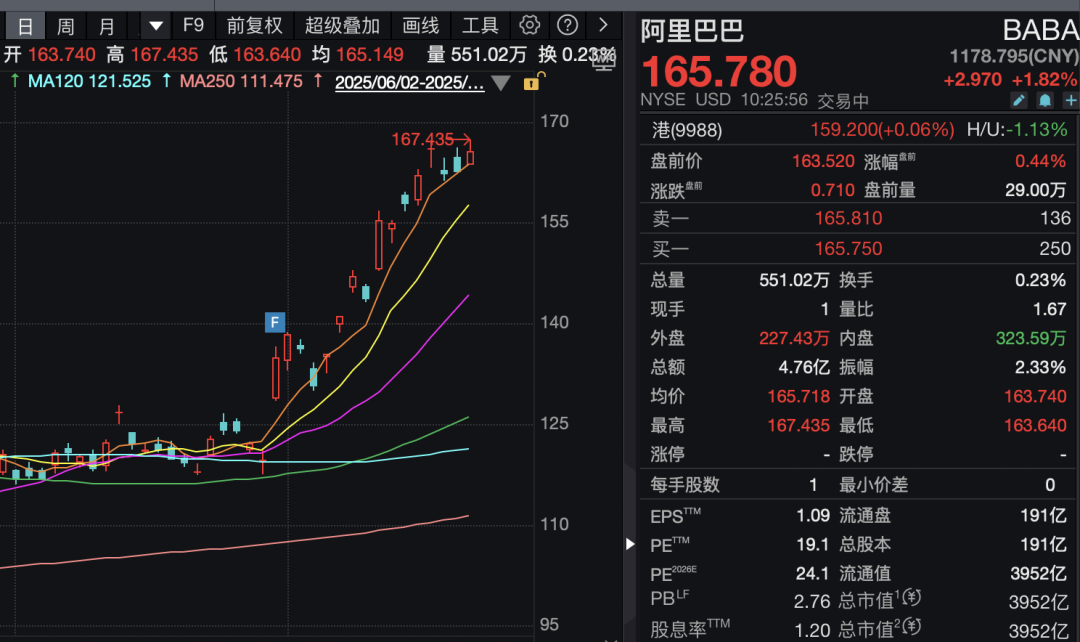Viewport: 1080px width, 642px height.
Task: Click the PB LF 2.76 value
Action: (x=812, y=601)
